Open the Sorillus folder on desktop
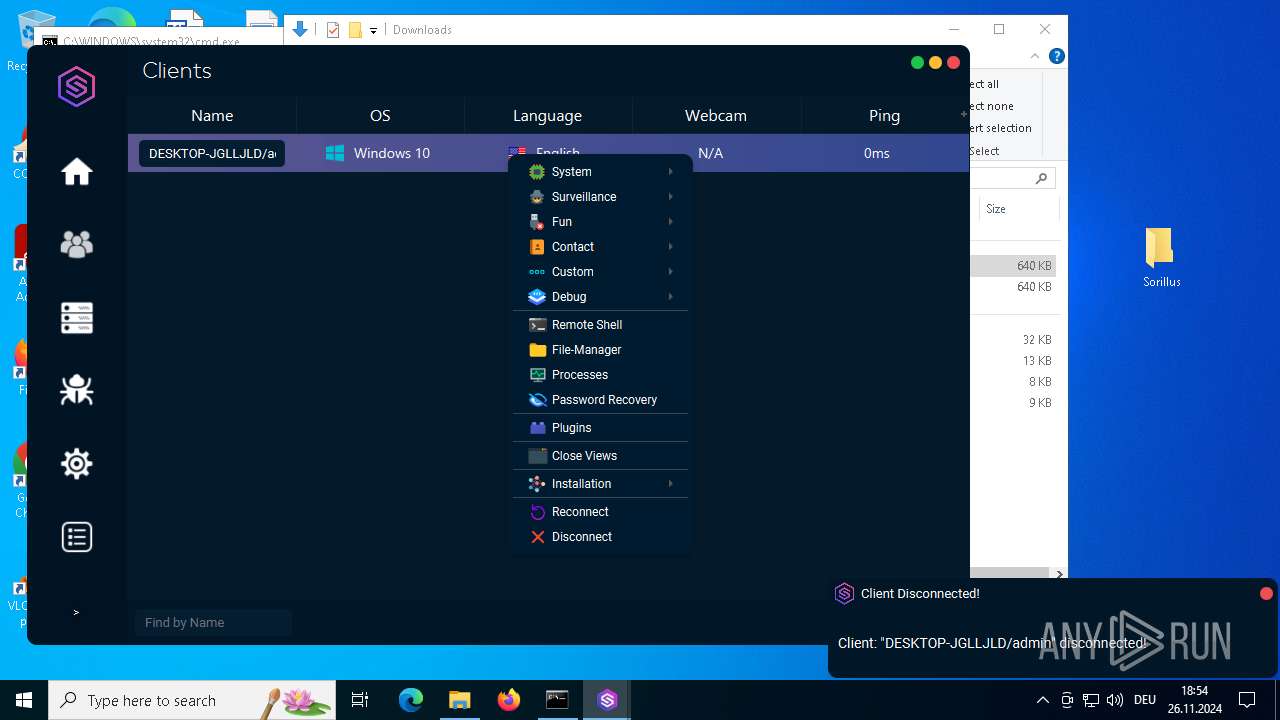 coord(1161,257)
